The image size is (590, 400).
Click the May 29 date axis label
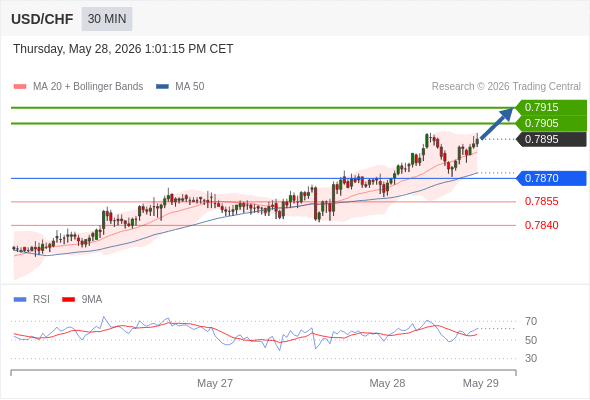click(x=481, y=383)
